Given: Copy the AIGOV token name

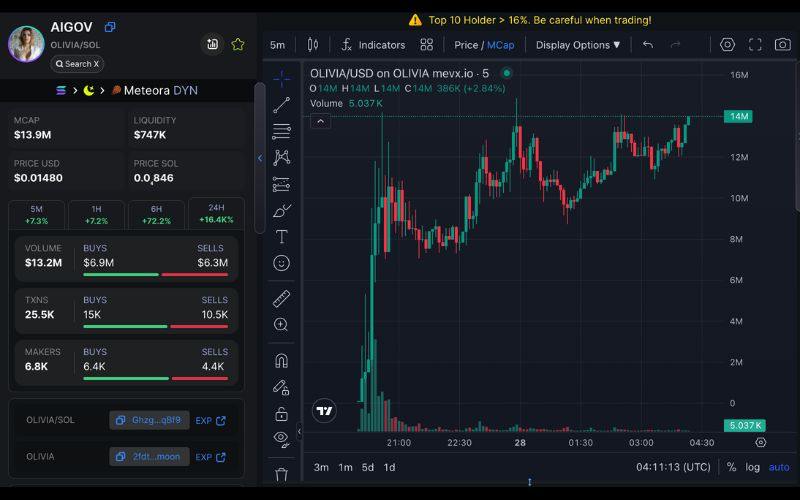Looking at the screenshot, I should (x=110, y=27).
